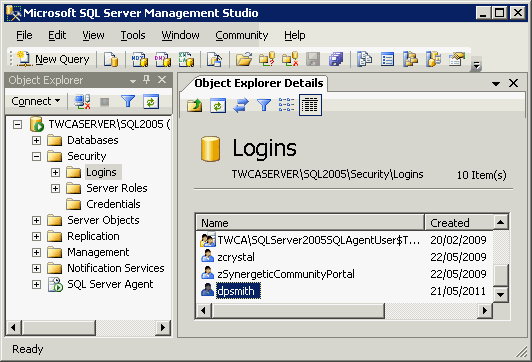Open the File menu
This screenshot has height=362, width=532.
(x=24, y=35)
